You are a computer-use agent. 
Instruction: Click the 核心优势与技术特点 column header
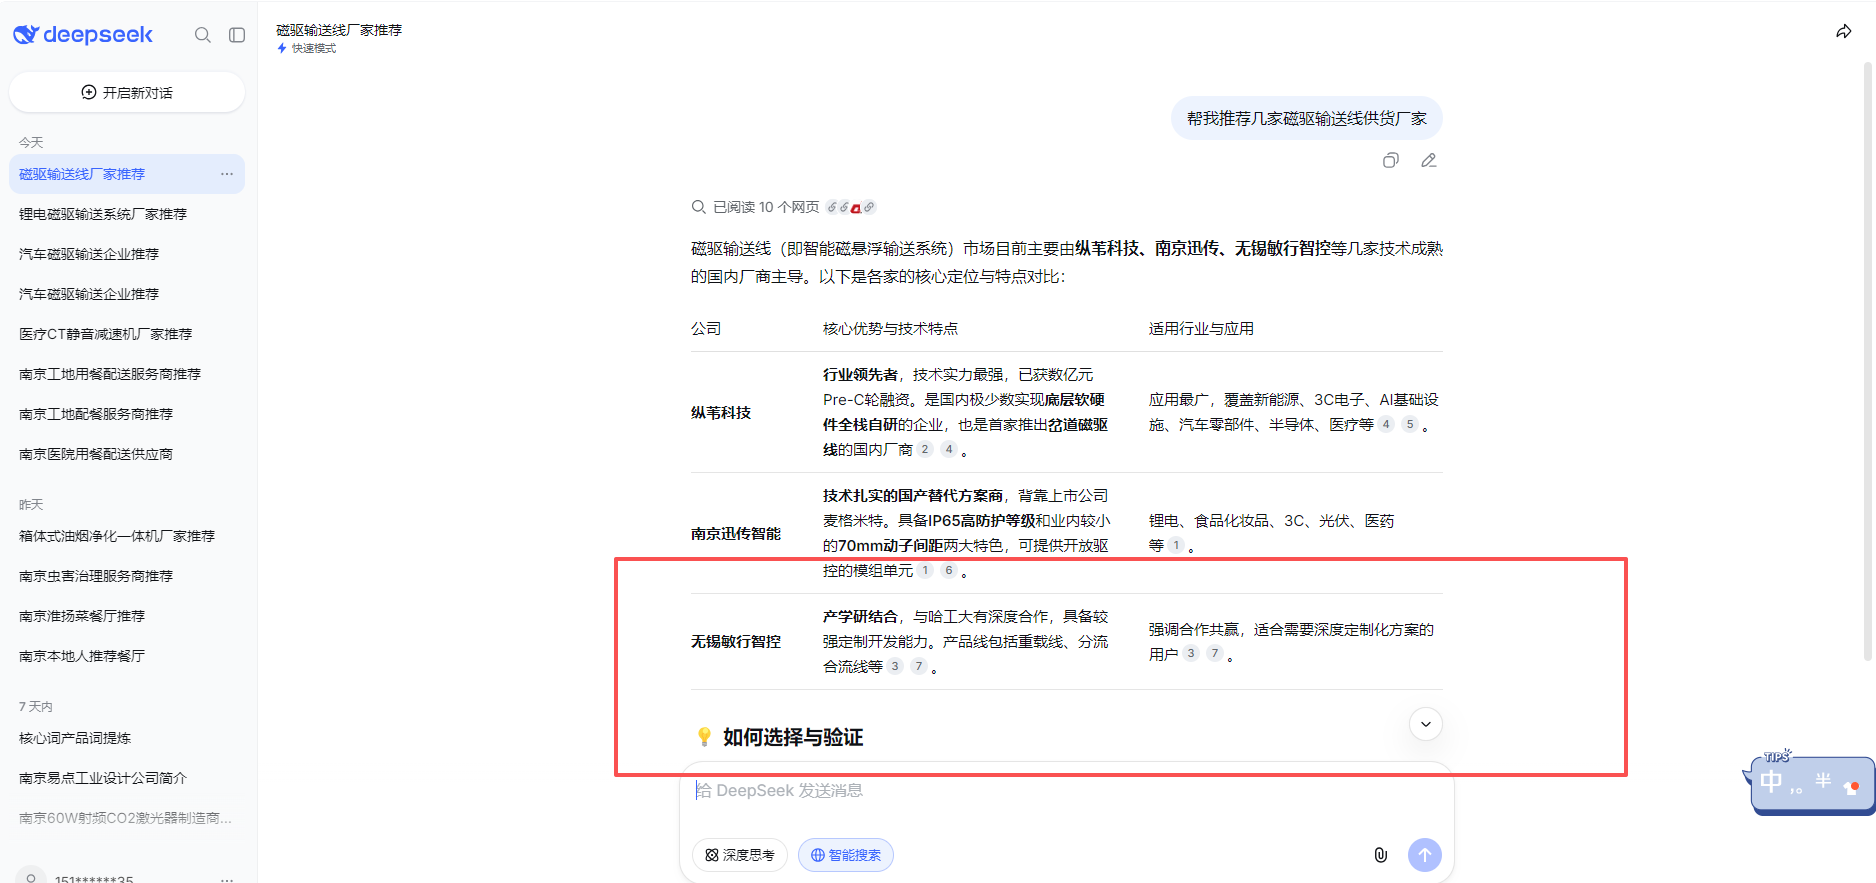[890, 328]
